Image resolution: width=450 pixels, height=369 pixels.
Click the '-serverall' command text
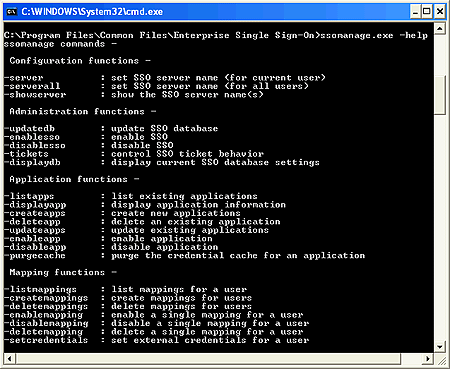32,86
